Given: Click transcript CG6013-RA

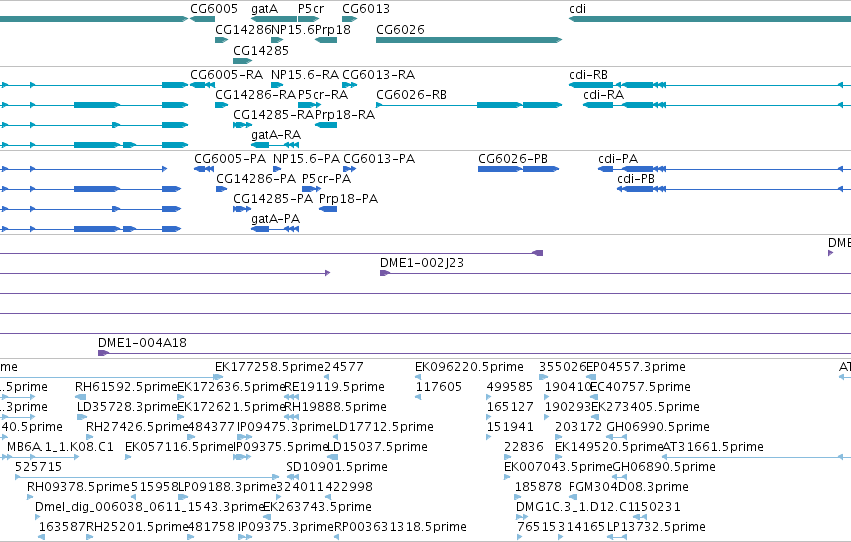Looking at the screenshot, I should pos(378,74).
